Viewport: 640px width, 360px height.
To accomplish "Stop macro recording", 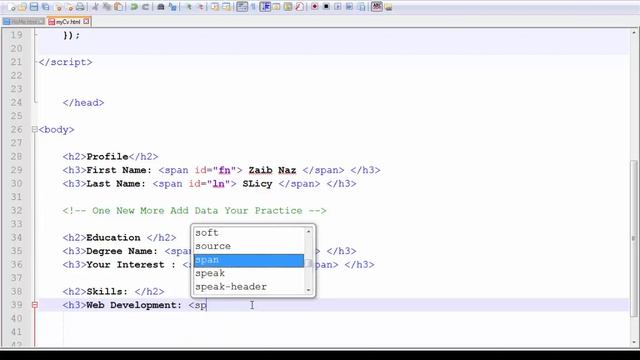I will click(326, 7).
